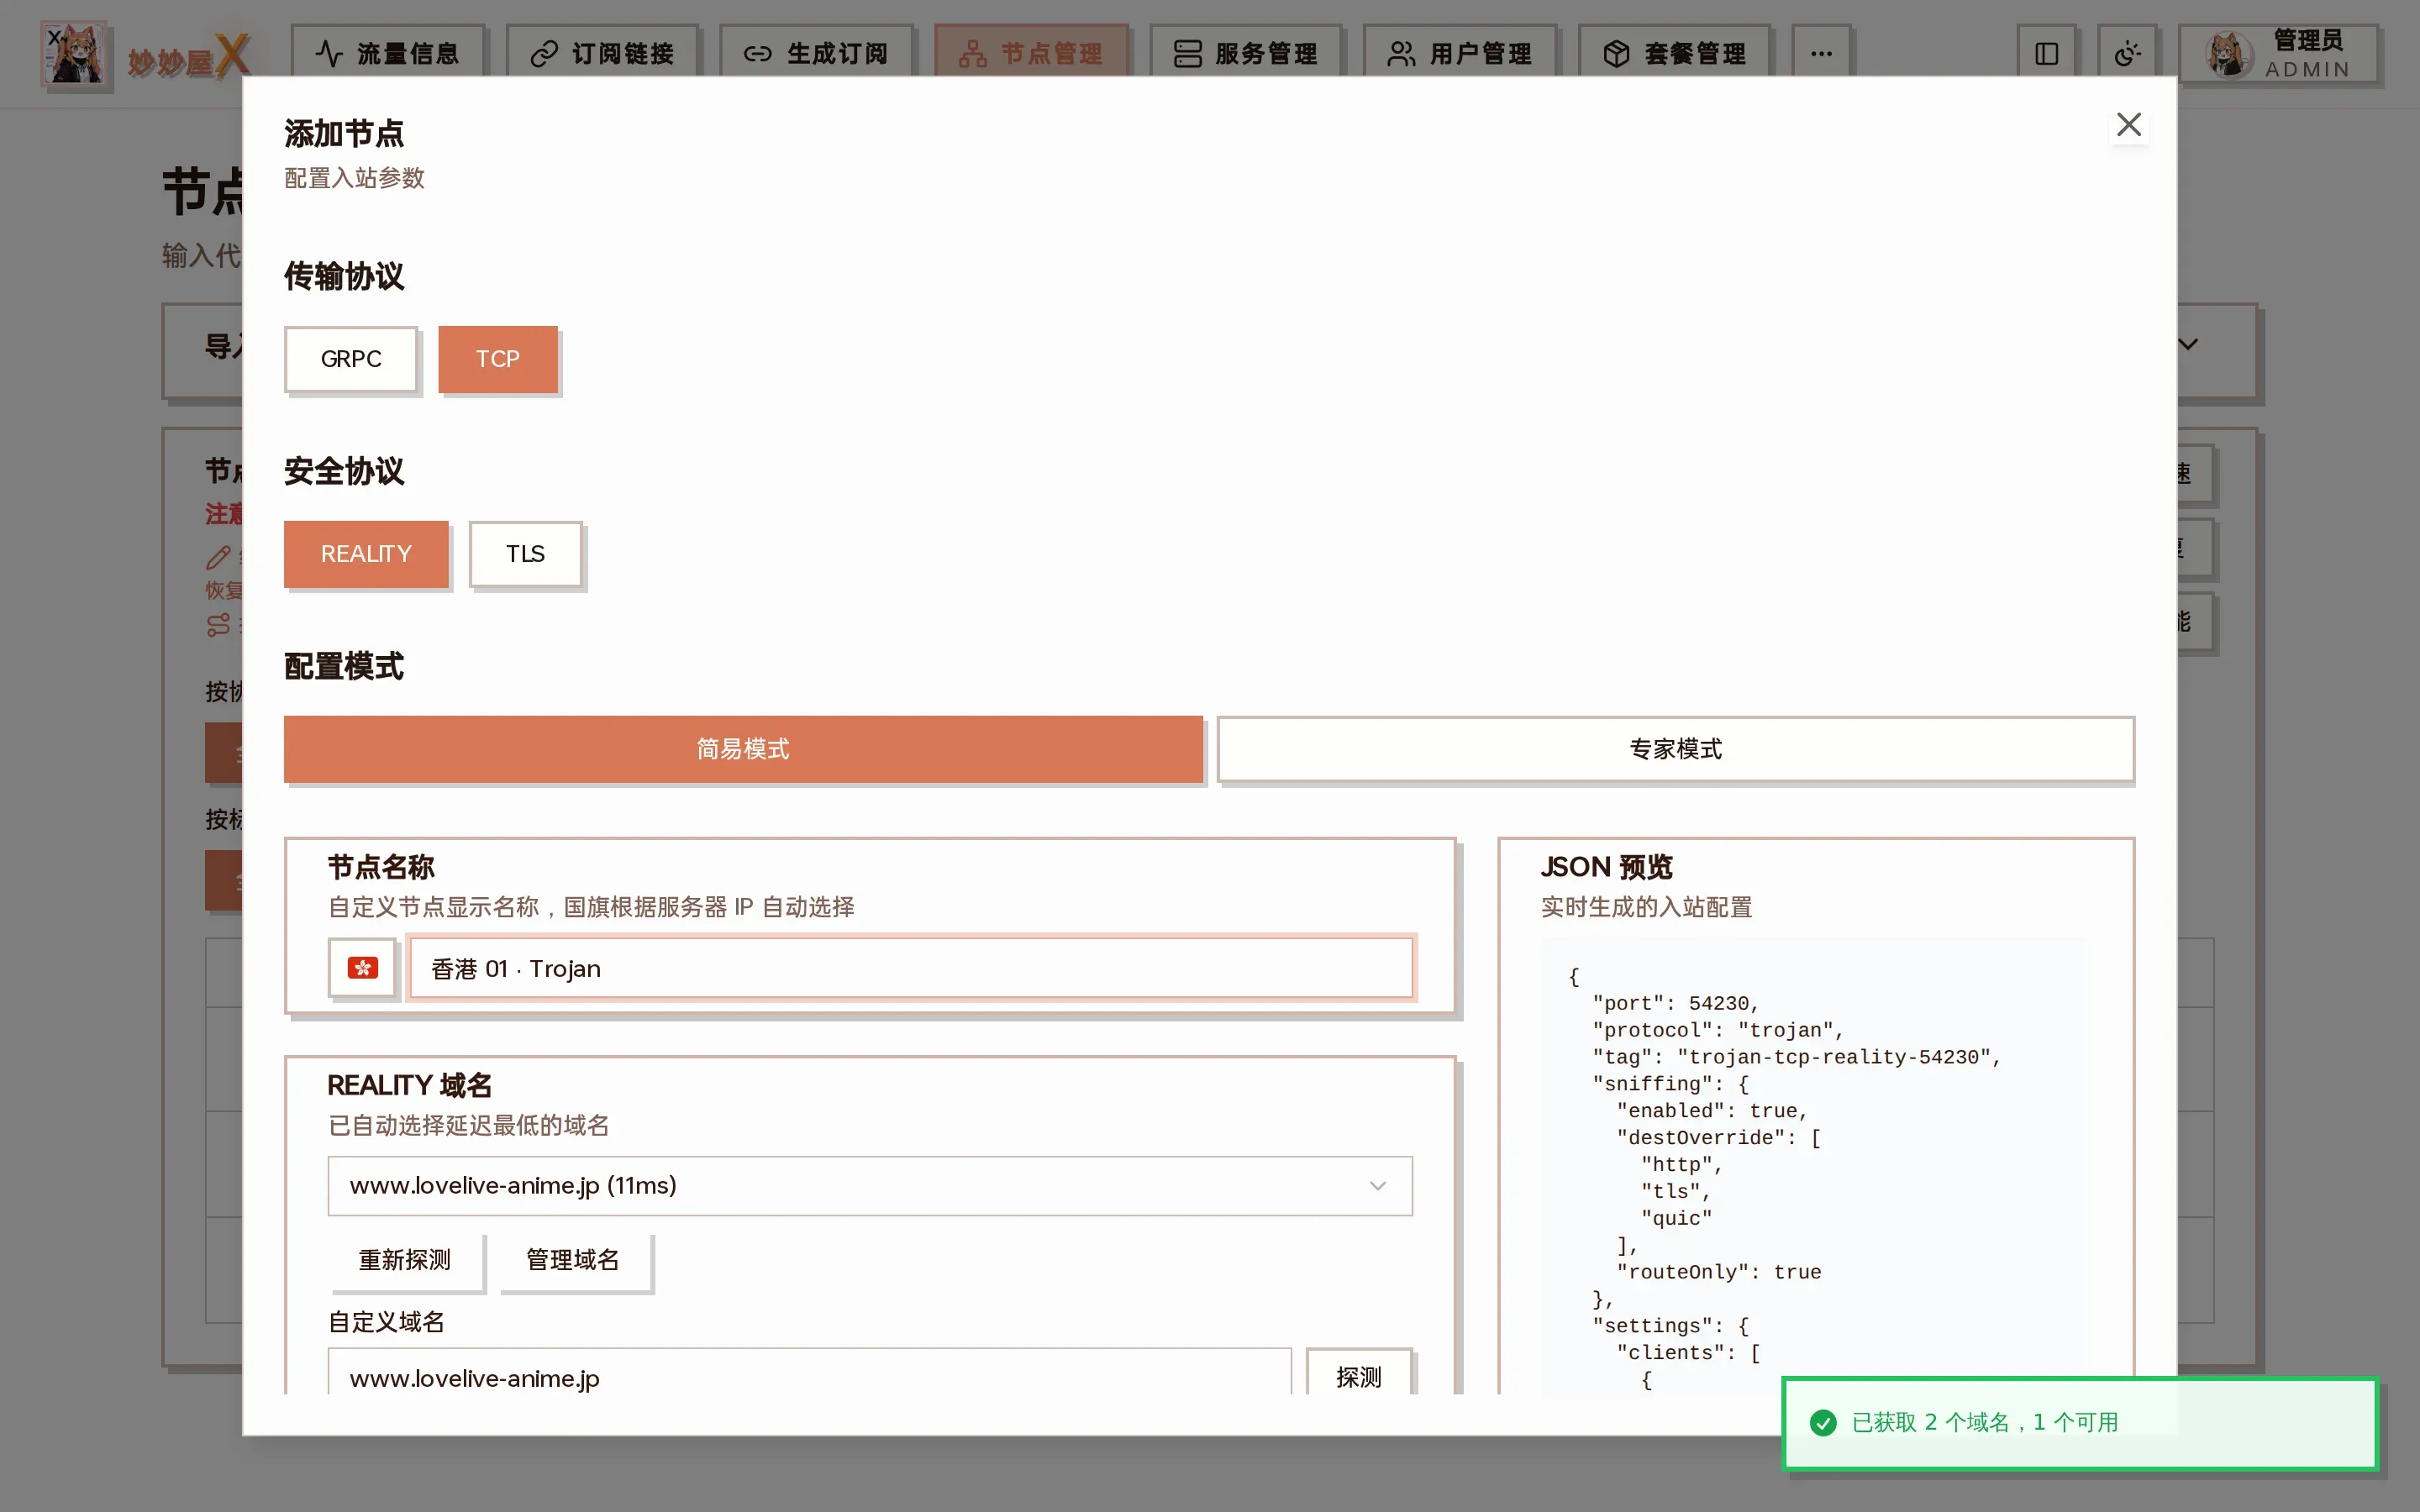Toggle the sidebar layout icon
The image size is (2420, 1512).
2047,53
